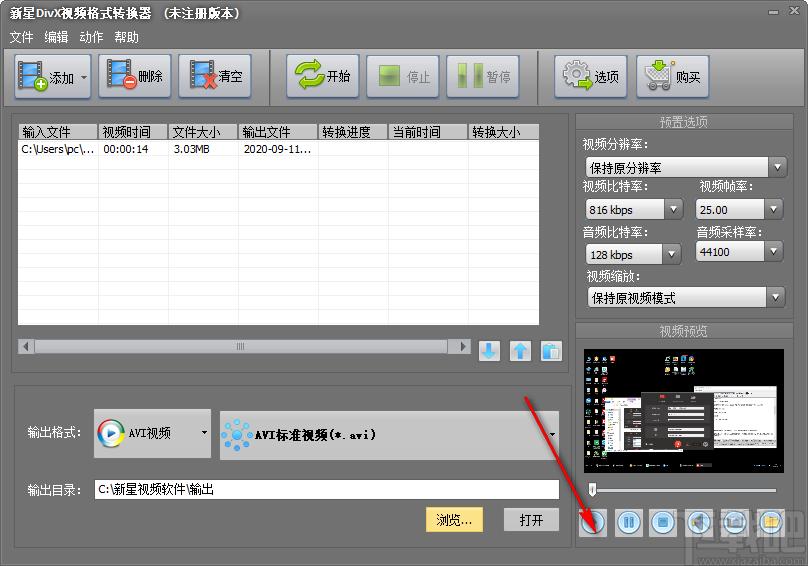The width and height of the screenshot is (808, 566).
Task: Select the C:\Users\pc\... file row
Action: coord(278,149)
